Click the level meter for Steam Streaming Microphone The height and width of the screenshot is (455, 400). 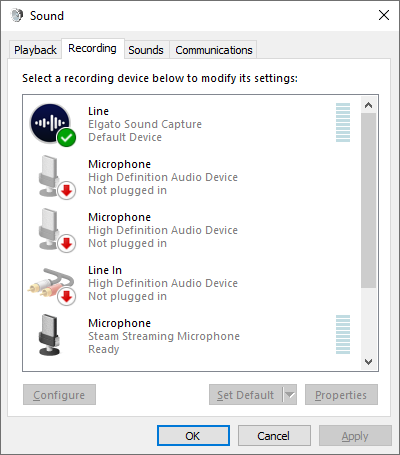point(343,334)
